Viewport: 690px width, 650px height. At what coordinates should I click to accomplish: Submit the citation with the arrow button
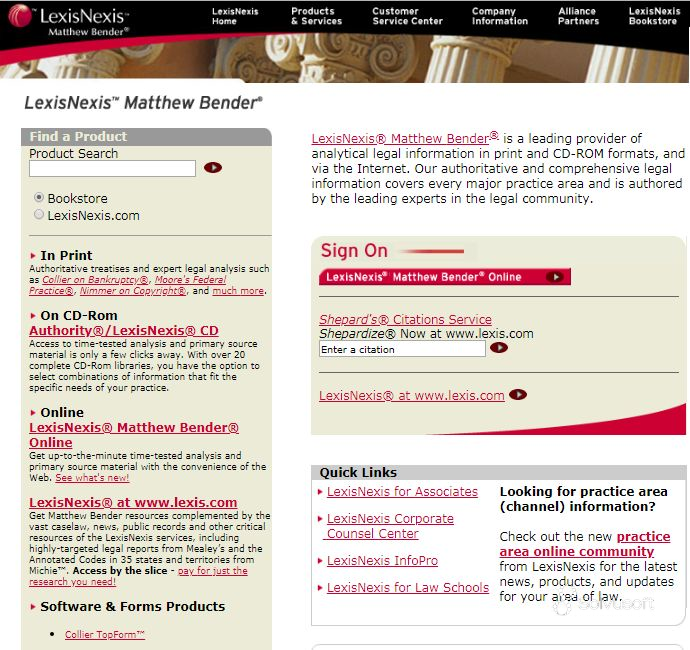point(499,348)
